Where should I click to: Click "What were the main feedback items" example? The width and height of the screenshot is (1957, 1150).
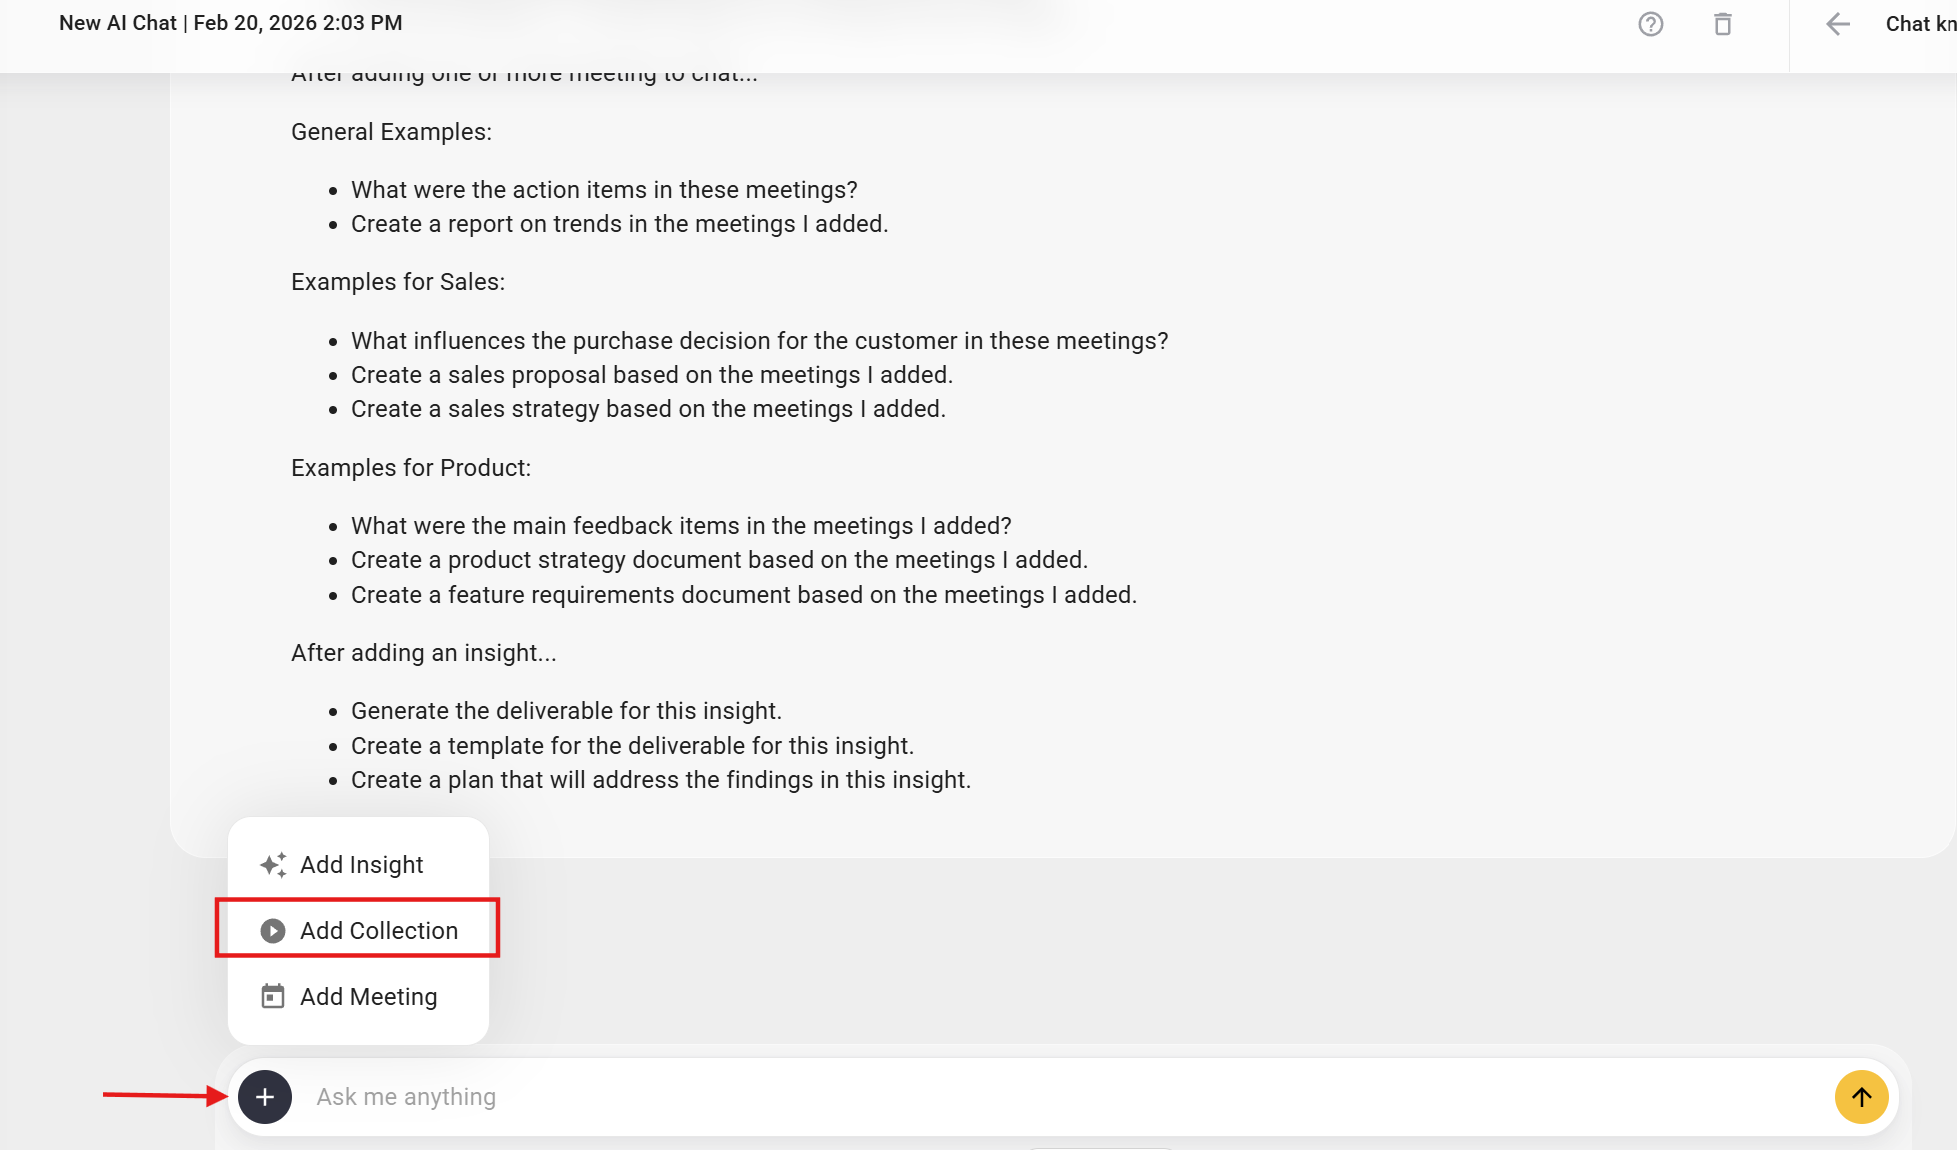681,526
